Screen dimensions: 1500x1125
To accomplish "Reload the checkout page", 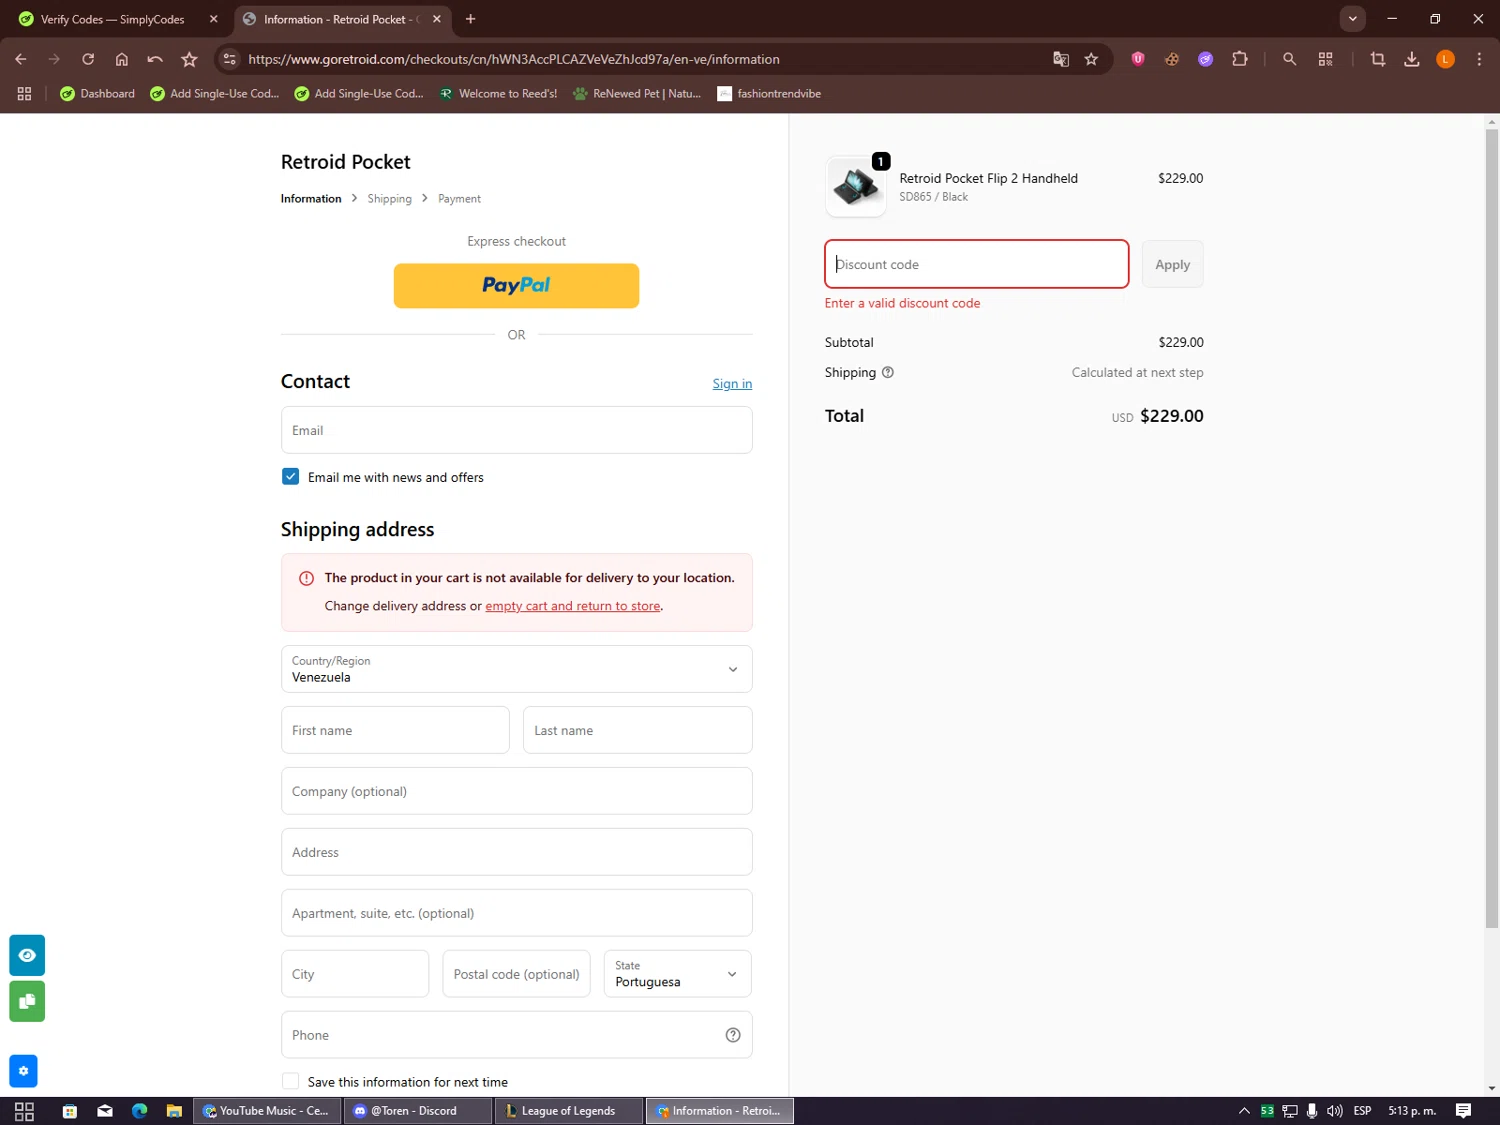I will pyautogui.click(x=88, y=59).
